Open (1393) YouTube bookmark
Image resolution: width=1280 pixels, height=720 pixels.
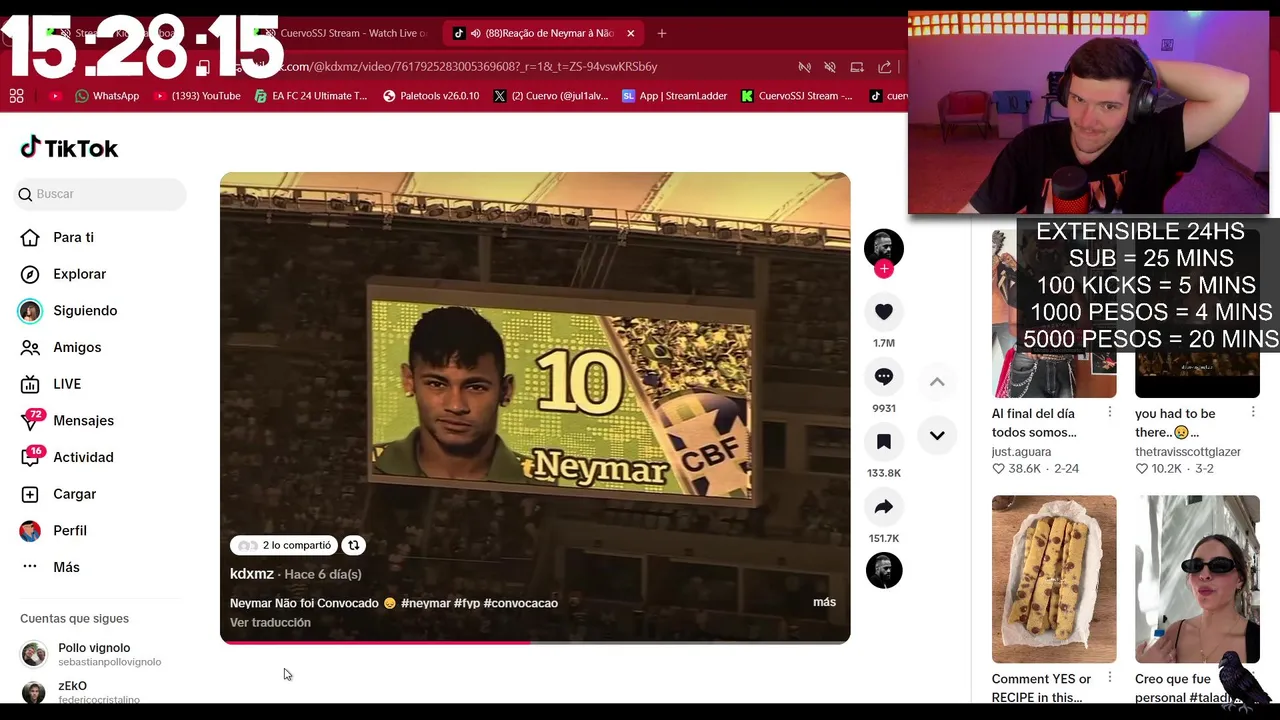(197, 96)
